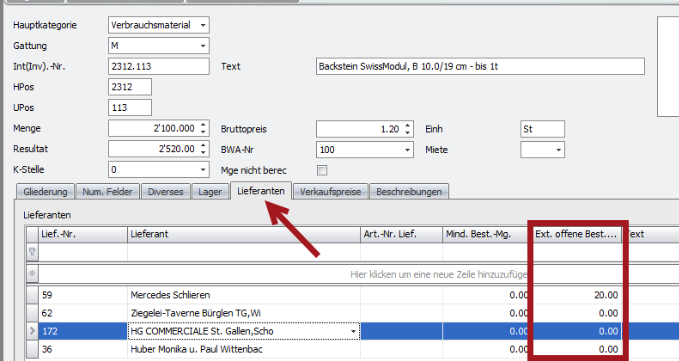
Task: Click the UPos field 113
Action: (130, 108)
